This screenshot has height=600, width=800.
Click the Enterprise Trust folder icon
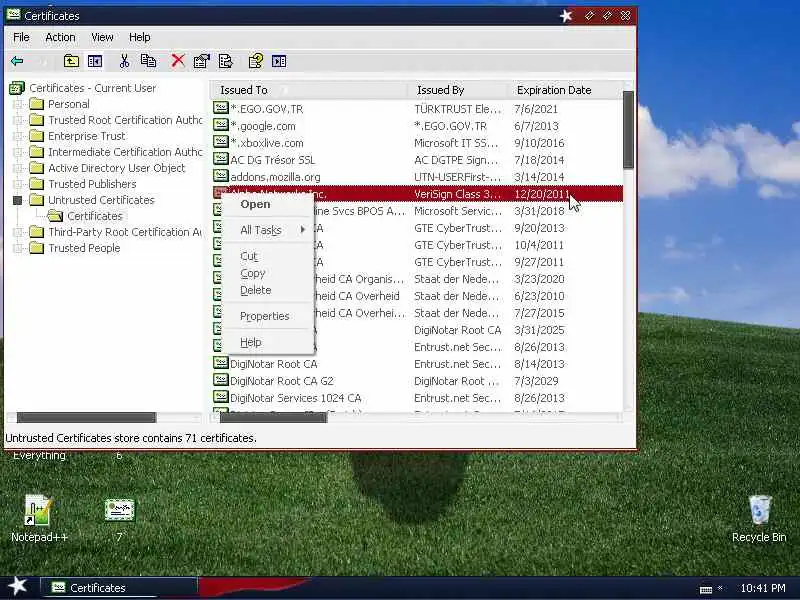pyautogui.click(x=36, y=136)
